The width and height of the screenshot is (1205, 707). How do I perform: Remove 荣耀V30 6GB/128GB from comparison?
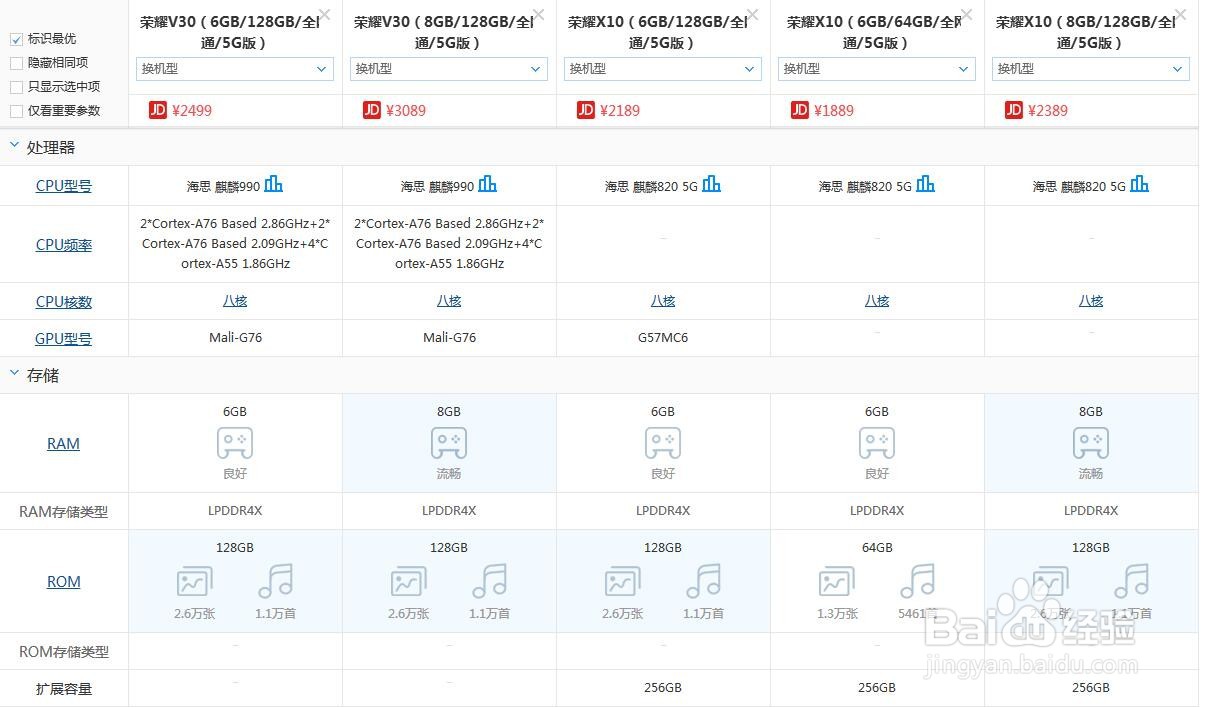pos(324,14)
